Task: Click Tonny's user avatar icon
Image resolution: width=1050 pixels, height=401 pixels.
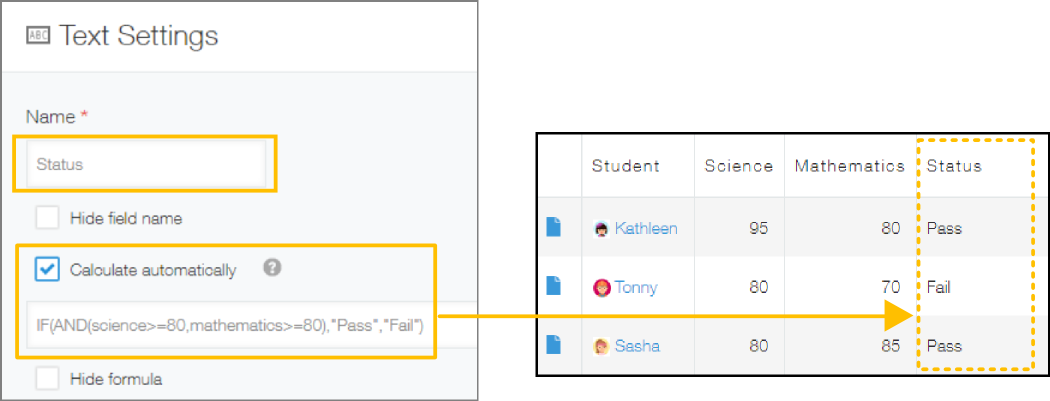Action: (x=601, y=288)
